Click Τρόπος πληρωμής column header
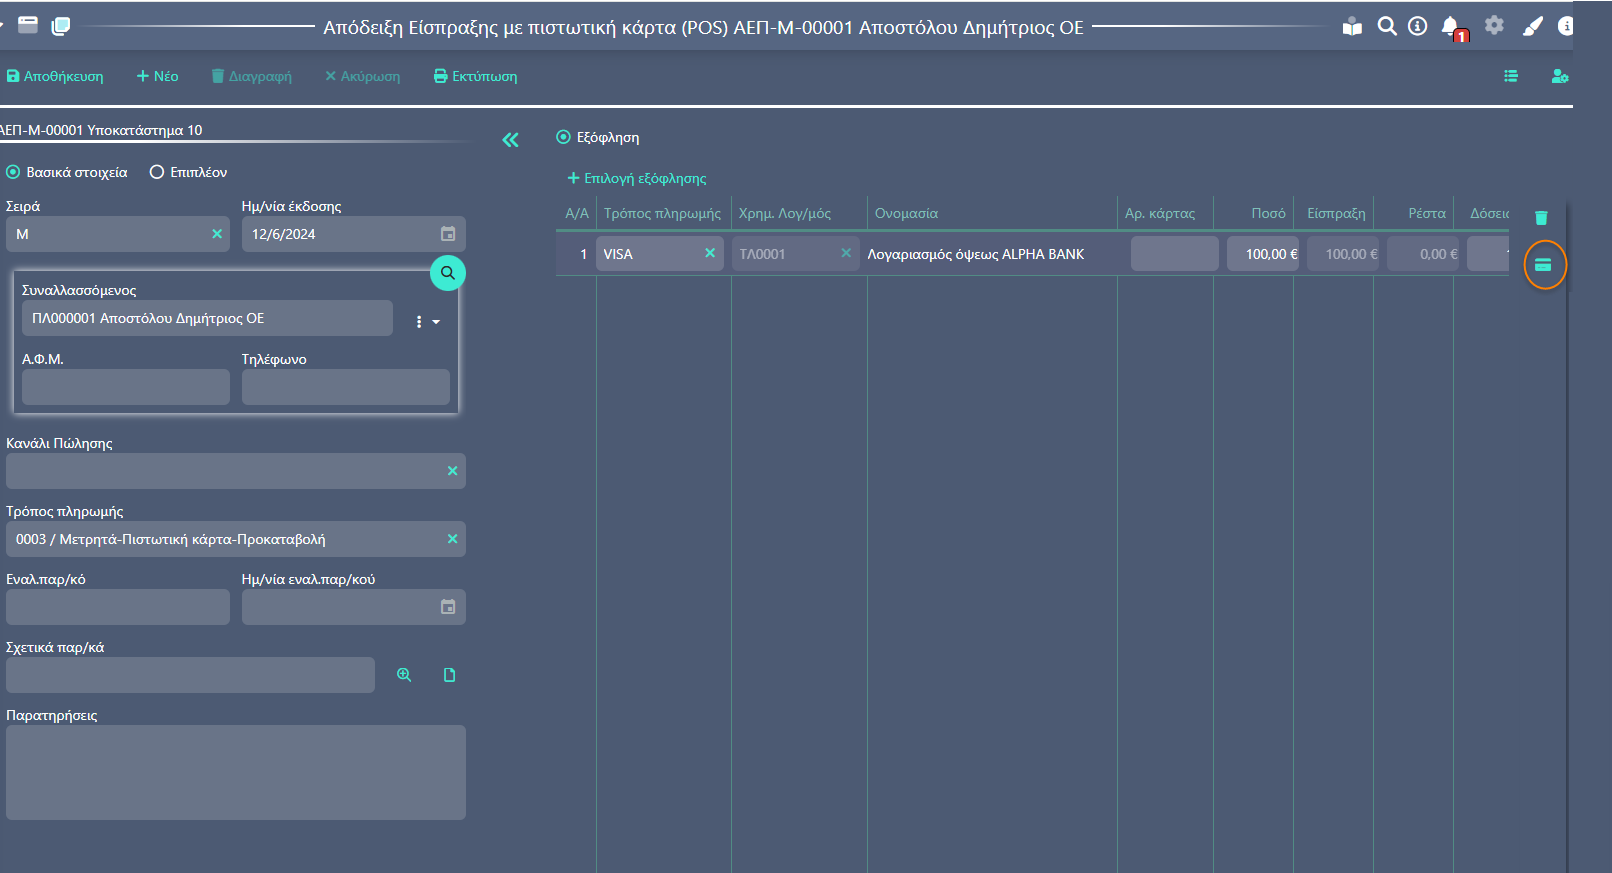The height and width of the screenshot is (873, 1612). point(662,213)
